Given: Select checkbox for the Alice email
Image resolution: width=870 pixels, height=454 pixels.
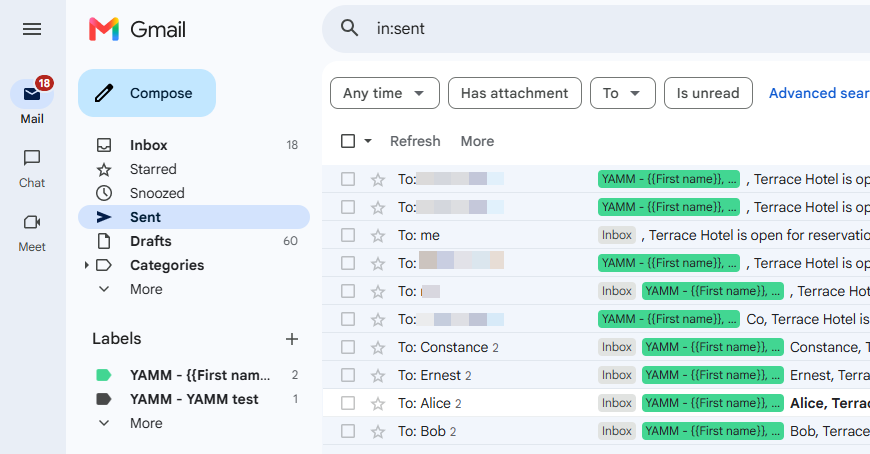Looking at the screenshot, I should pyautogui.click(x=348, y=403).
